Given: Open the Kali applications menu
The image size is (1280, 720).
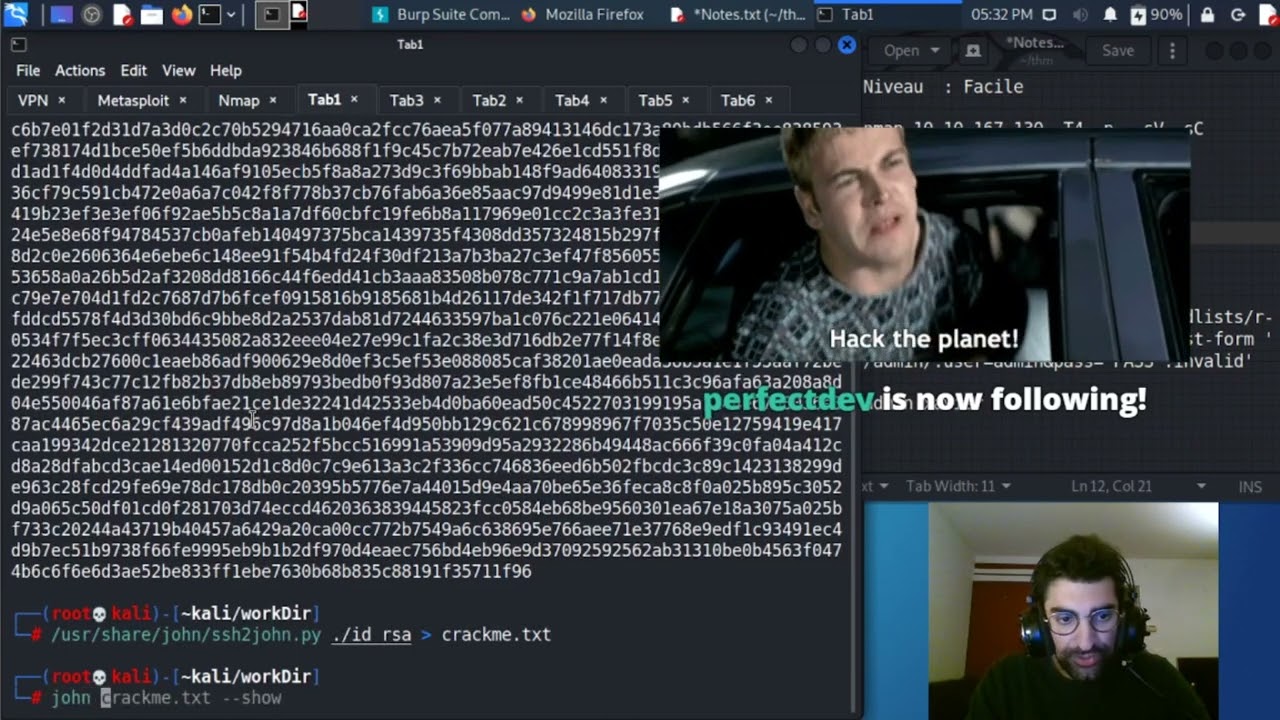Looking at the screenshot, I should point(16,14).
